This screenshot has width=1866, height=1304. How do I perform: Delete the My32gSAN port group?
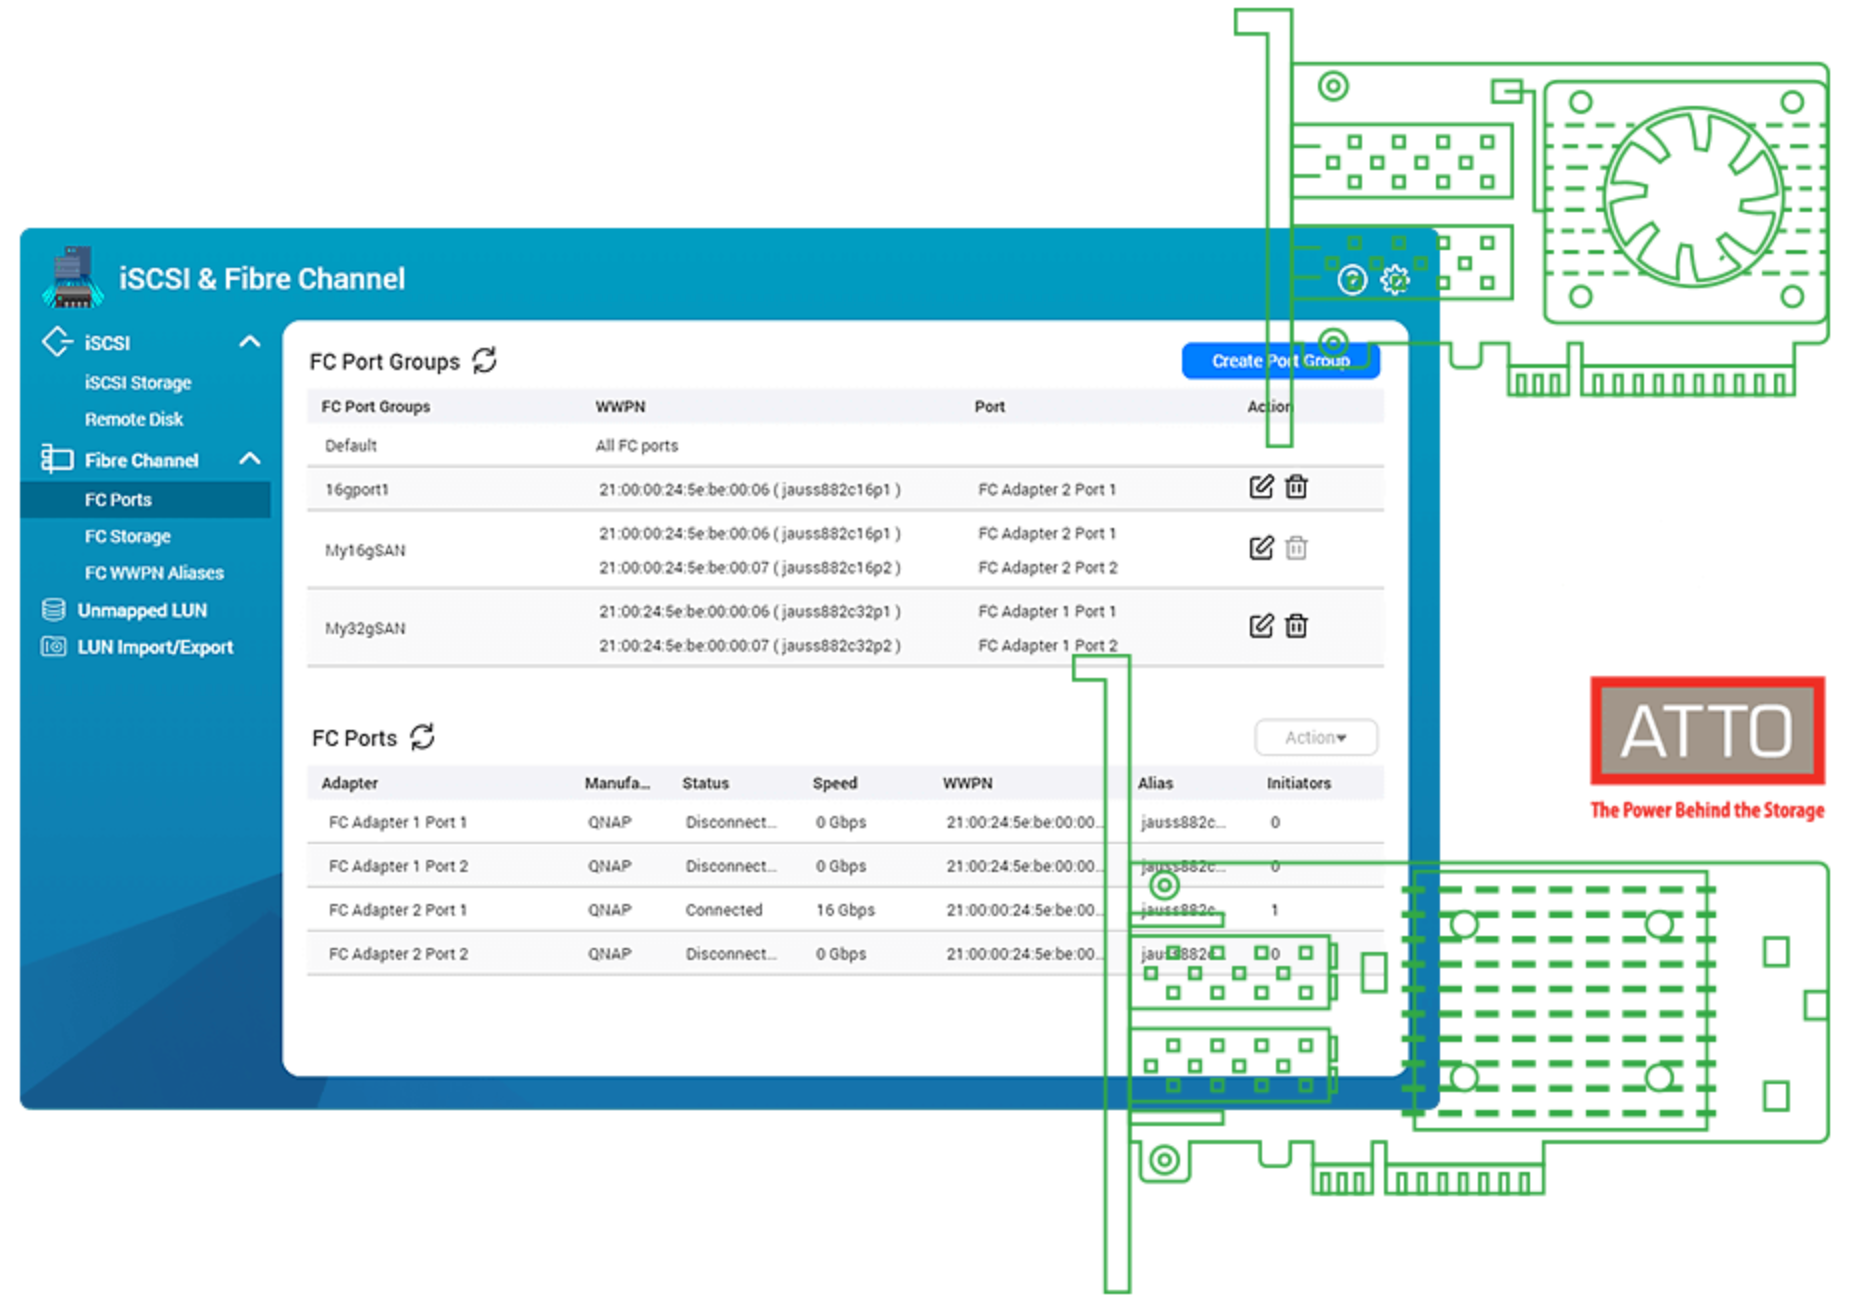click(x=1296, y=626)
